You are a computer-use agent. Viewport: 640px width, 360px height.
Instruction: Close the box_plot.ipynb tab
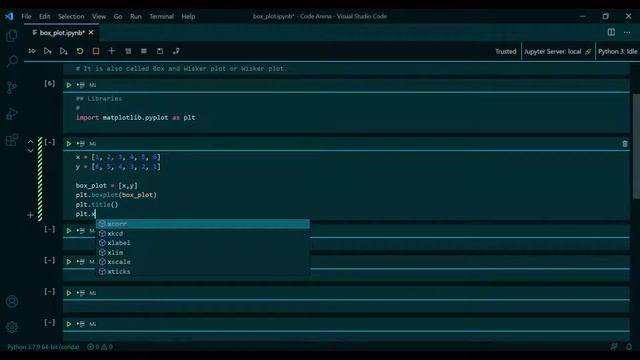[91, 32]
